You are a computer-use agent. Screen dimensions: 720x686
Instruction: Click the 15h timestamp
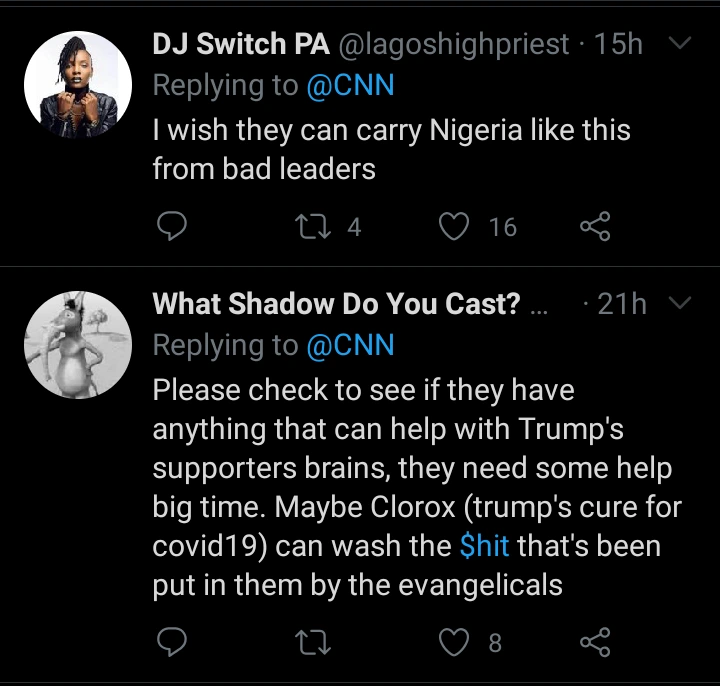tap(619, 45)
